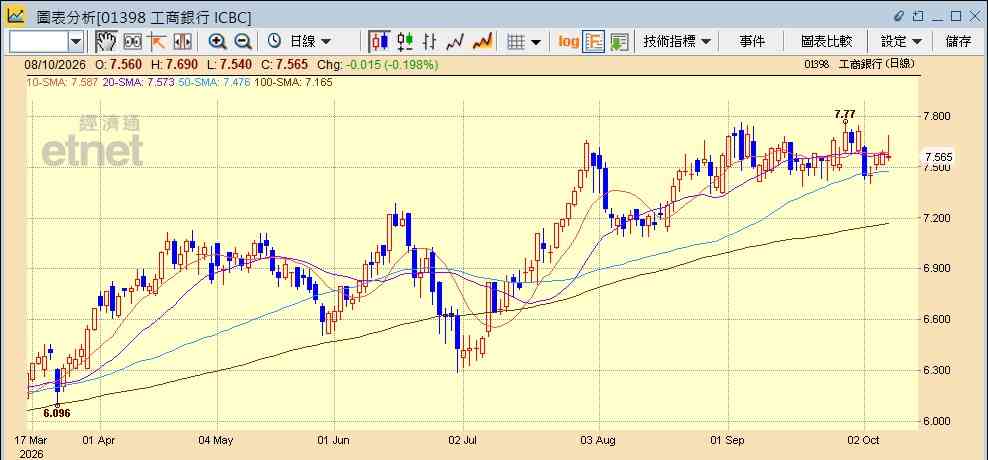Click the horizontal scroll arrows icon
988x460 pixels.
point(181,42)
